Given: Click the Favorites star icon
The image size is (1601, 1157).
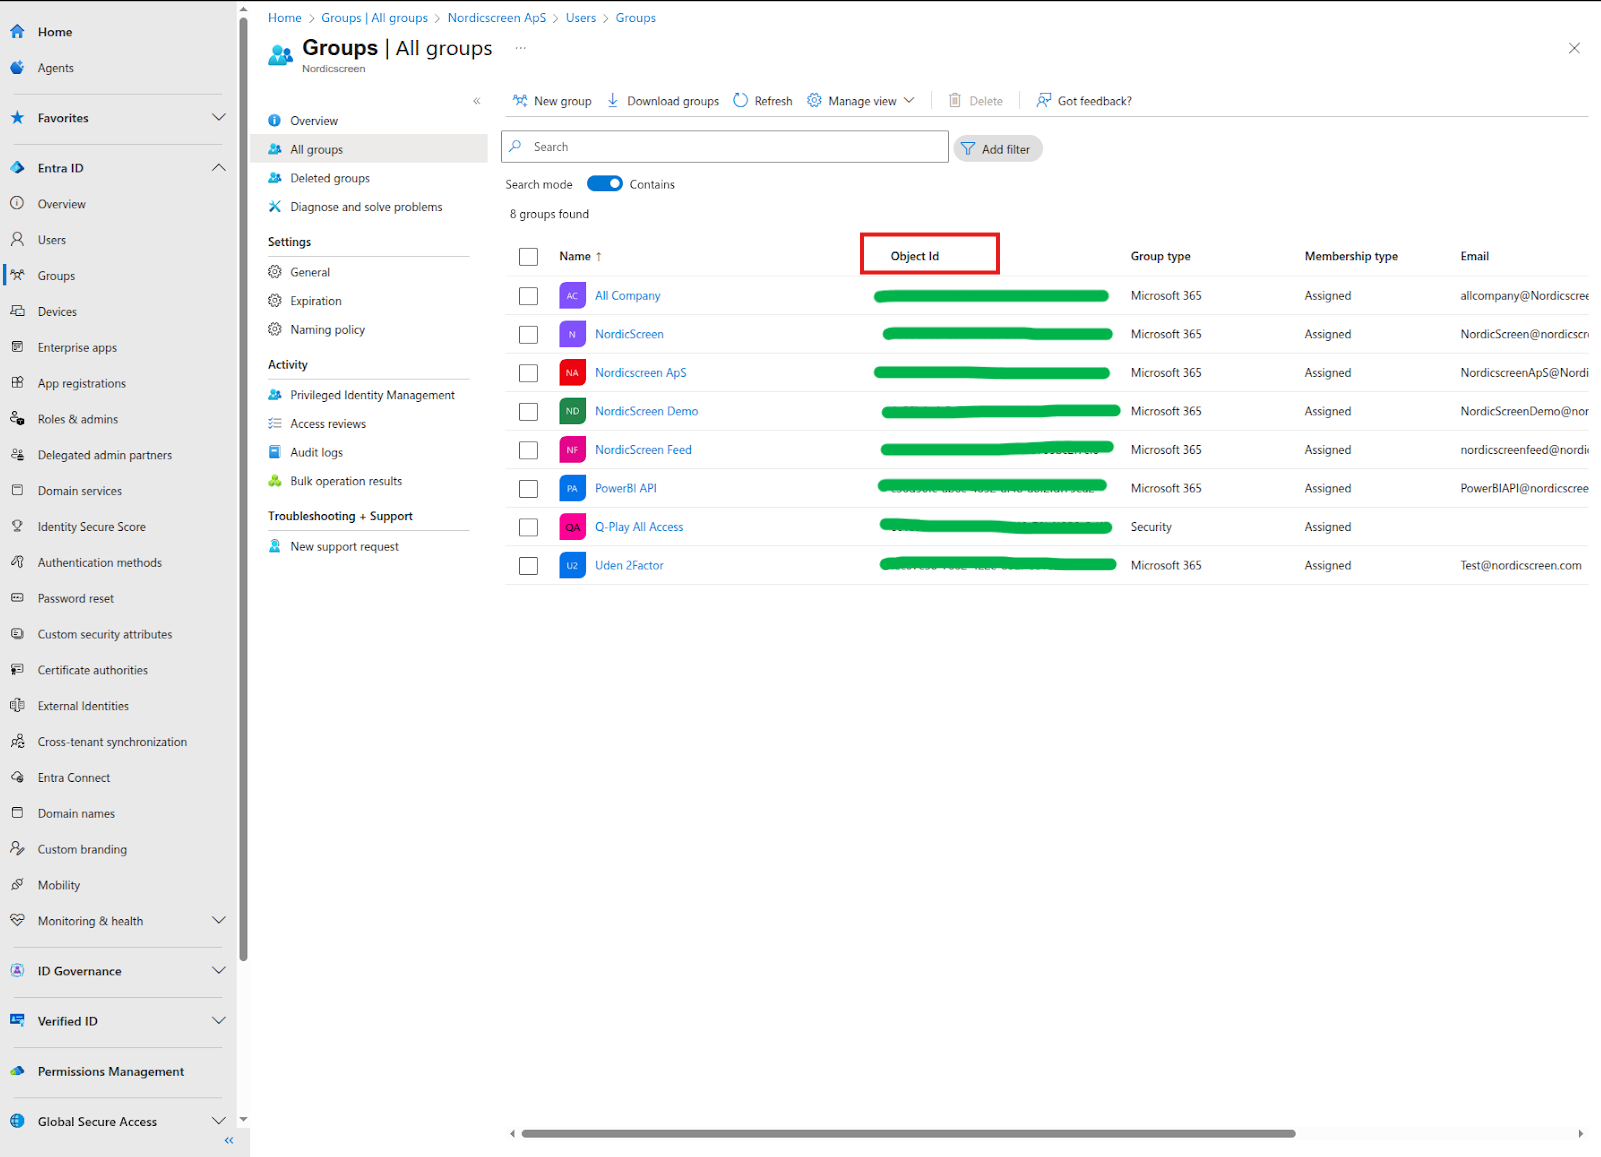Looking at the screenshot, I should coord(17,118).
